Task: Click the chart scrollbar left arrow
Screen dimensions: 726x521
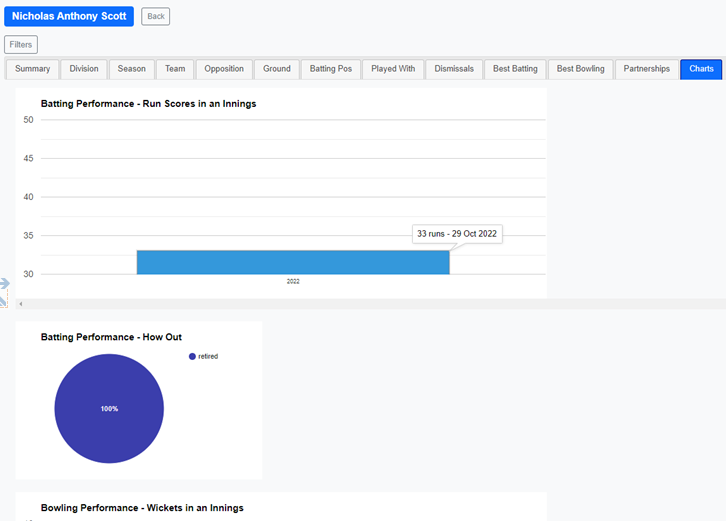Action: [21, 304]
